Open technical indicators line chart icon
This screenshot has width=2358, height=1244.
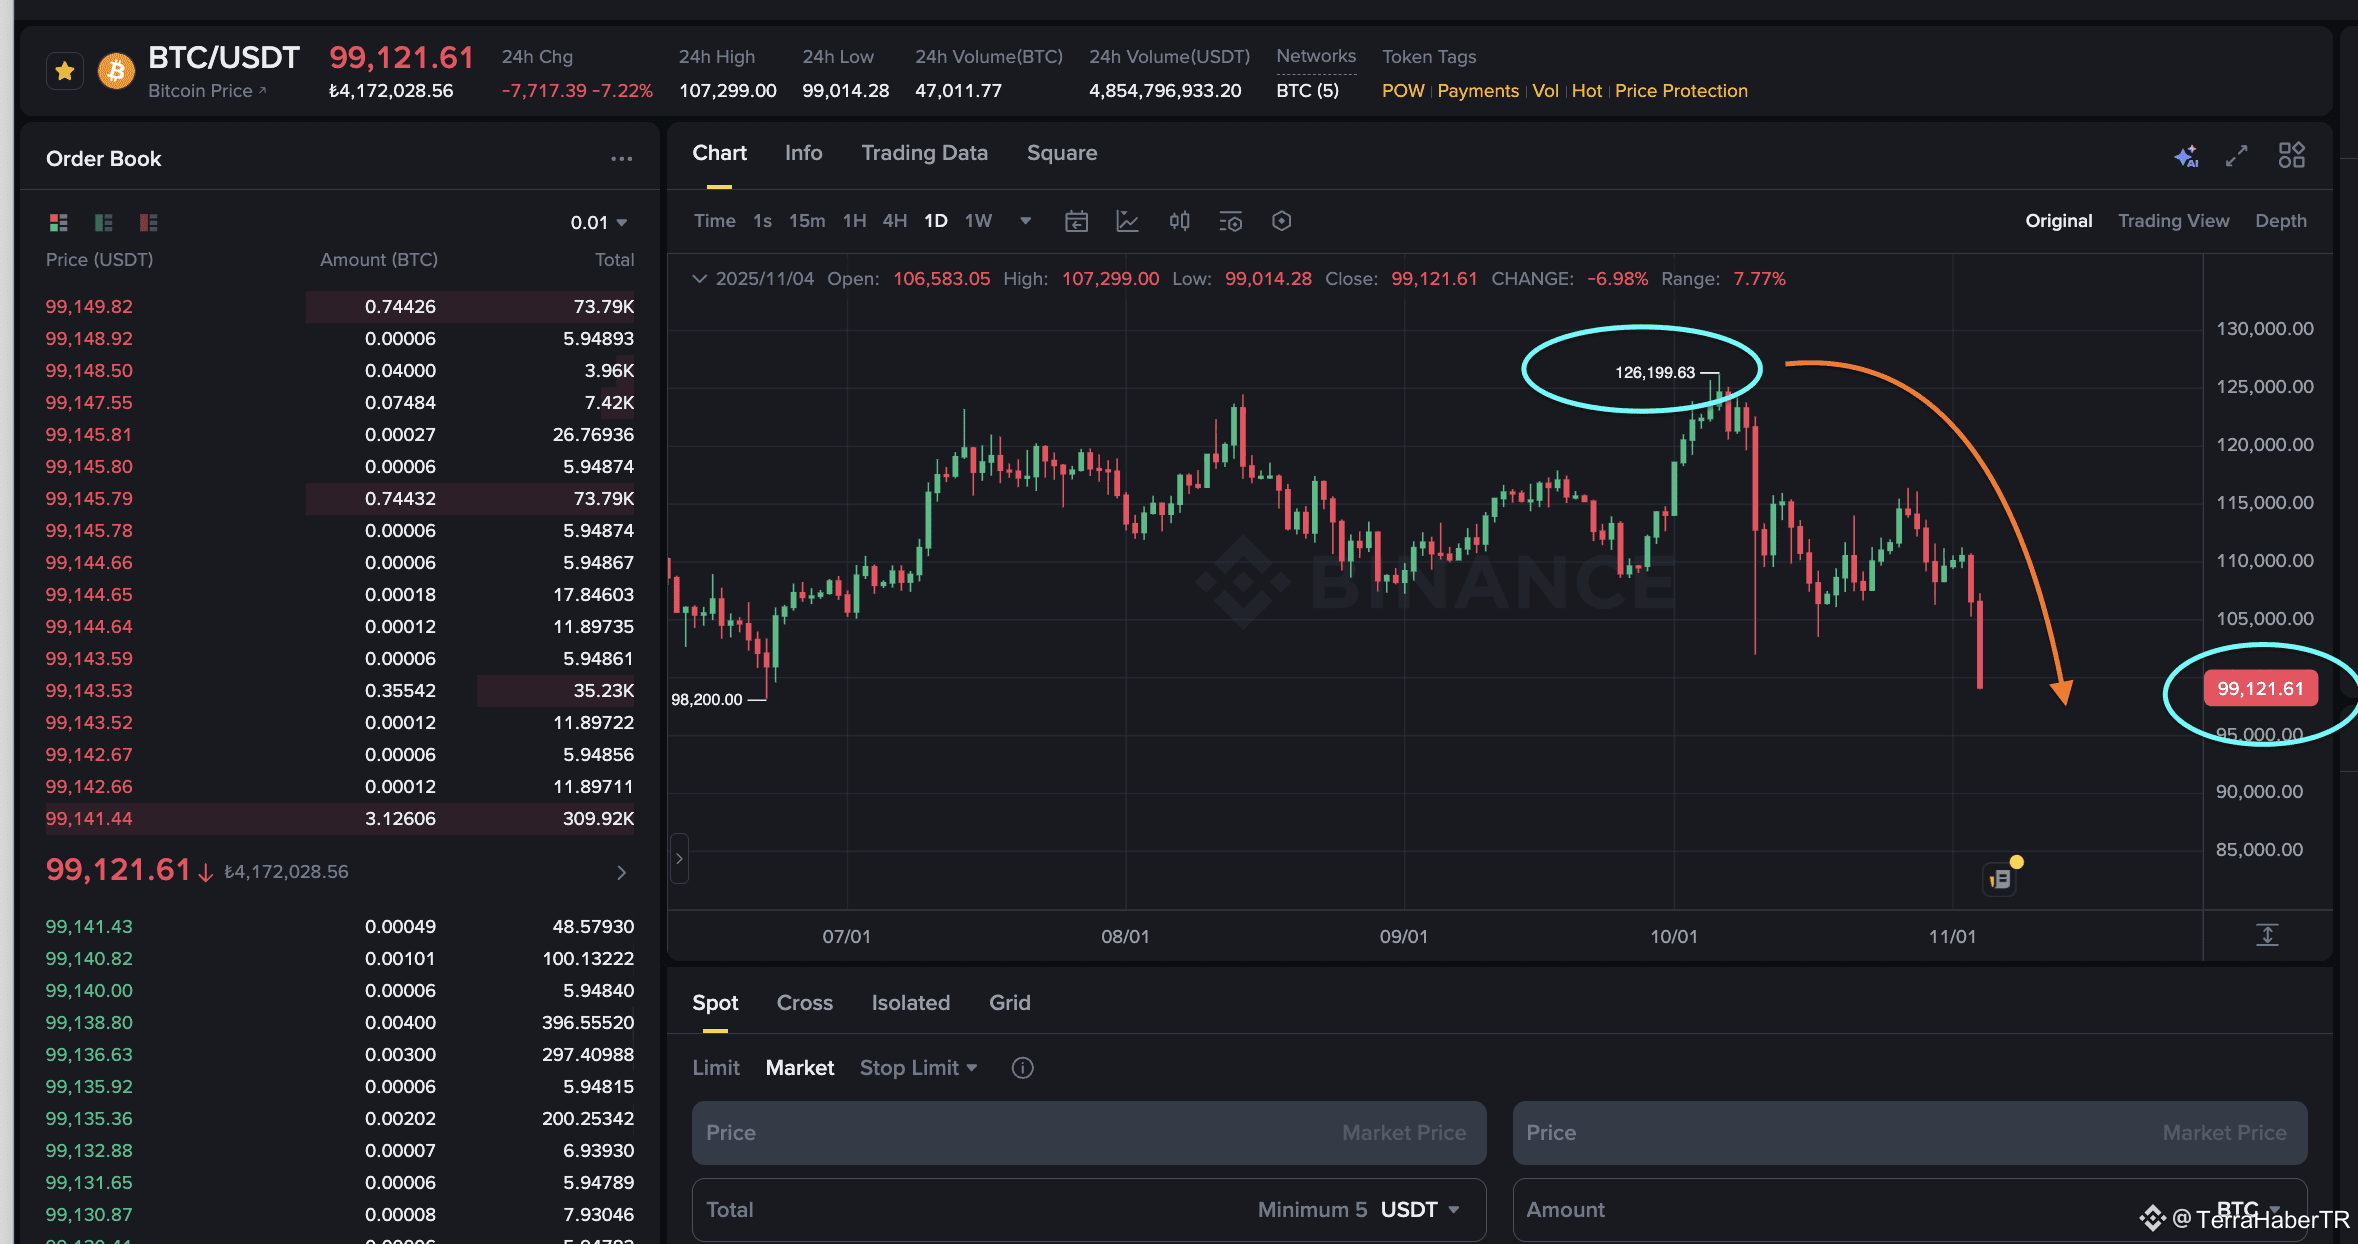[1127, 221]
